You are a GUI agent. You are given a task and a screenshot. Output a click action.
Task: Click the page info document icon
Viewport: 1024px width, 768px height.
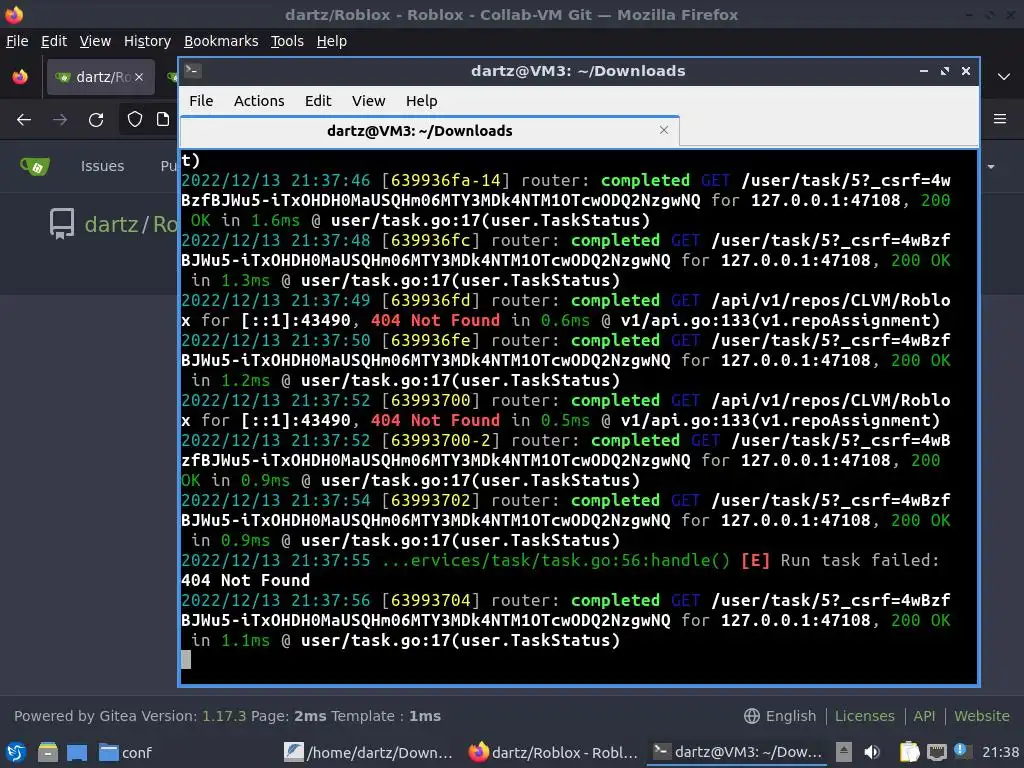[x=163, y=120]
